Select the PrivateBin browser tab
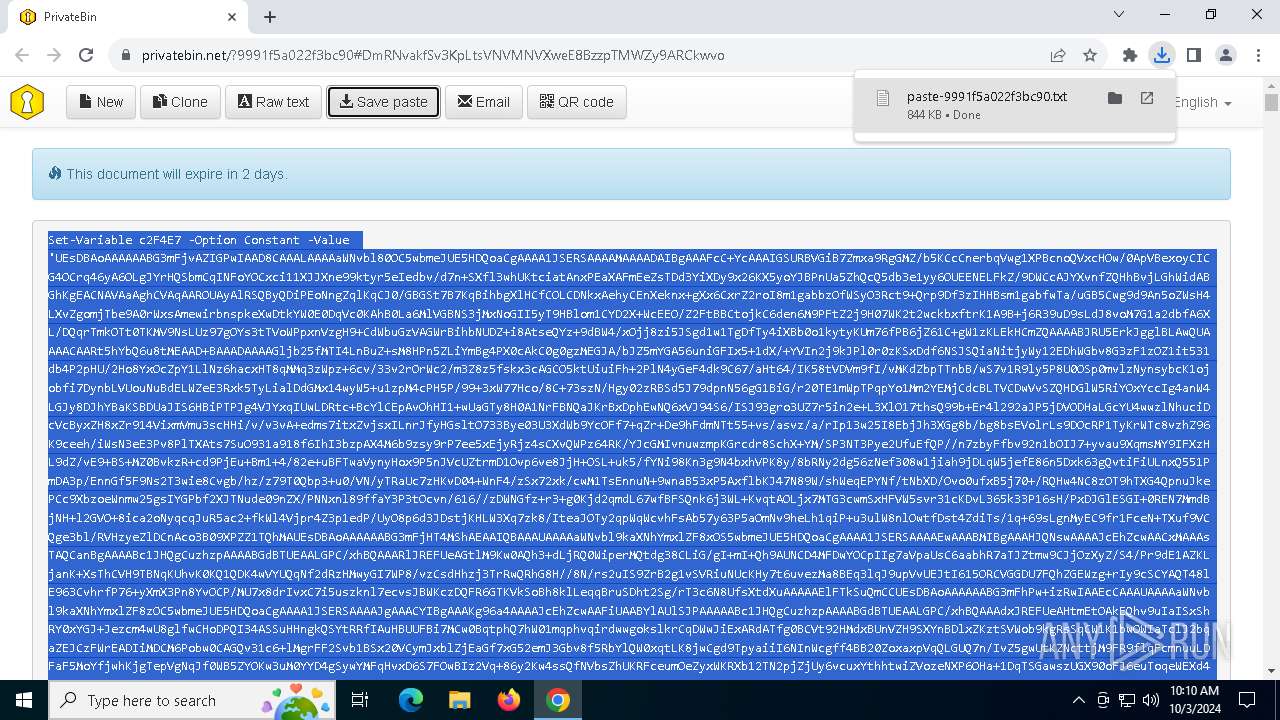This screenshot has height=720, width=1280. [128, 17]
